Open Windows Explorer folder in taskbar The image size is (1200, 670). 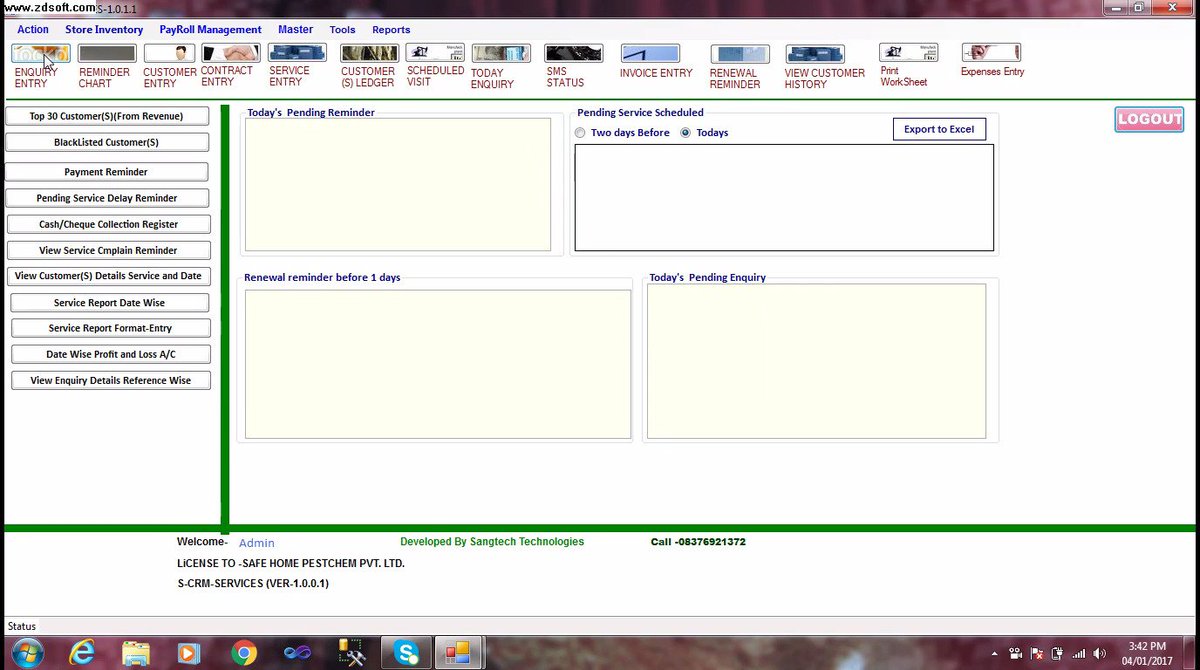point(136,653)
